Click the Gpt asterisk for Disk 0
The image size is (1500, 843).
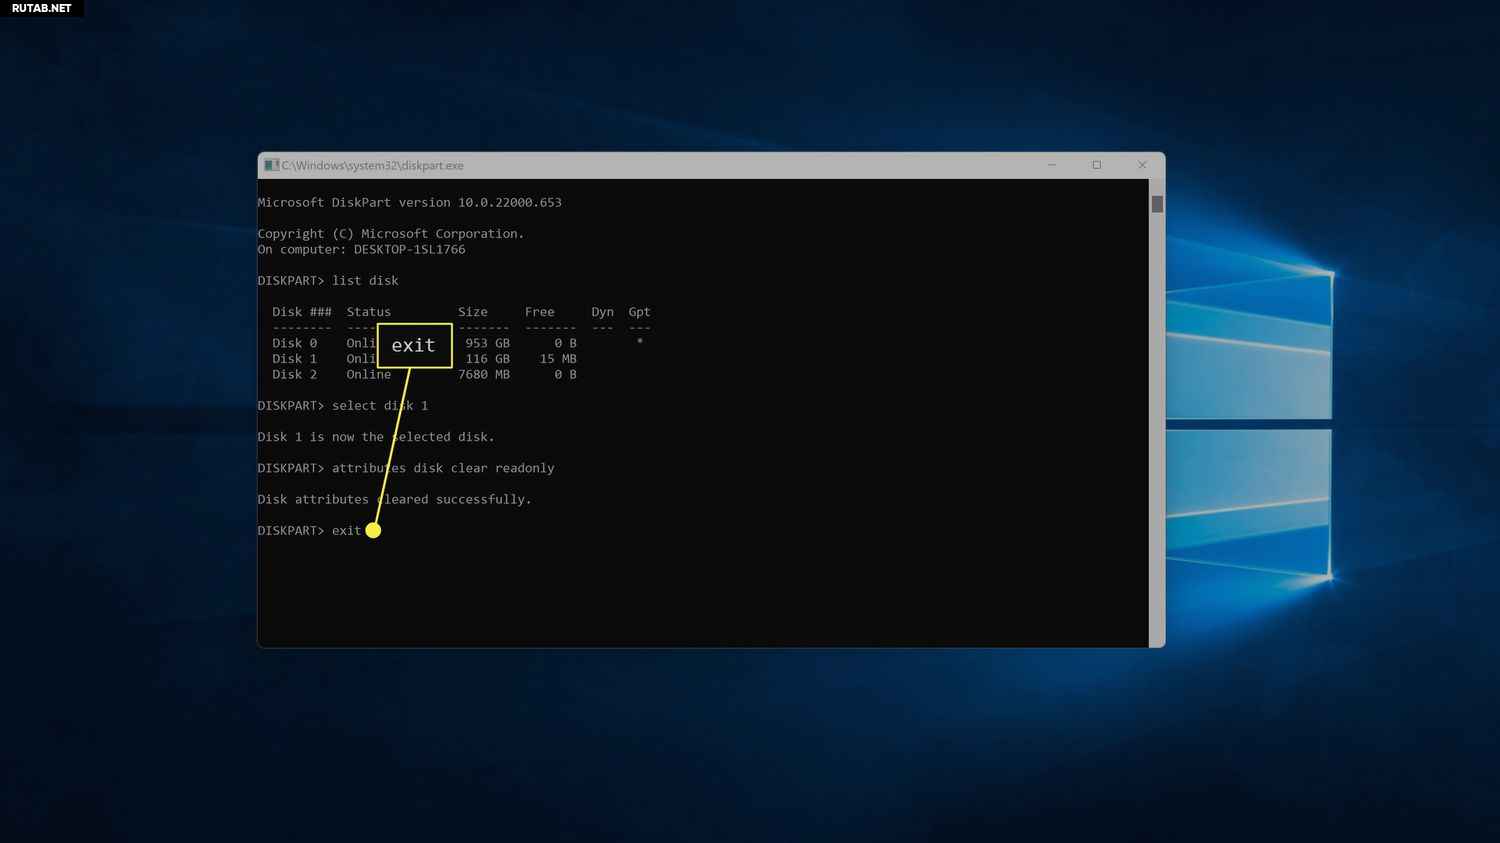(640, 341)
